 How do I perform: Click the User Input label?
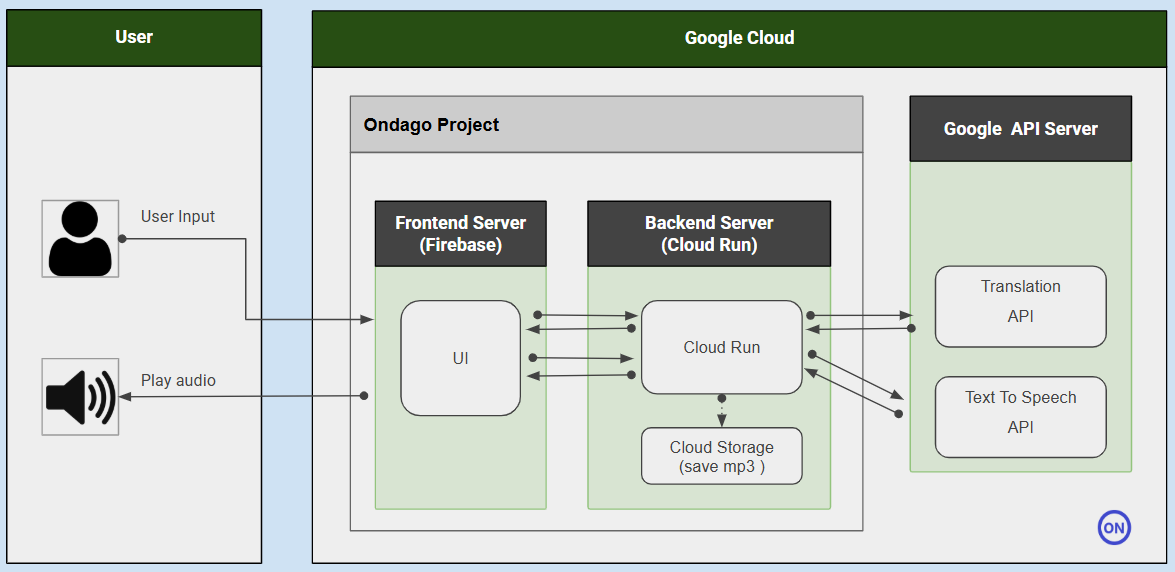coord(178,217)
